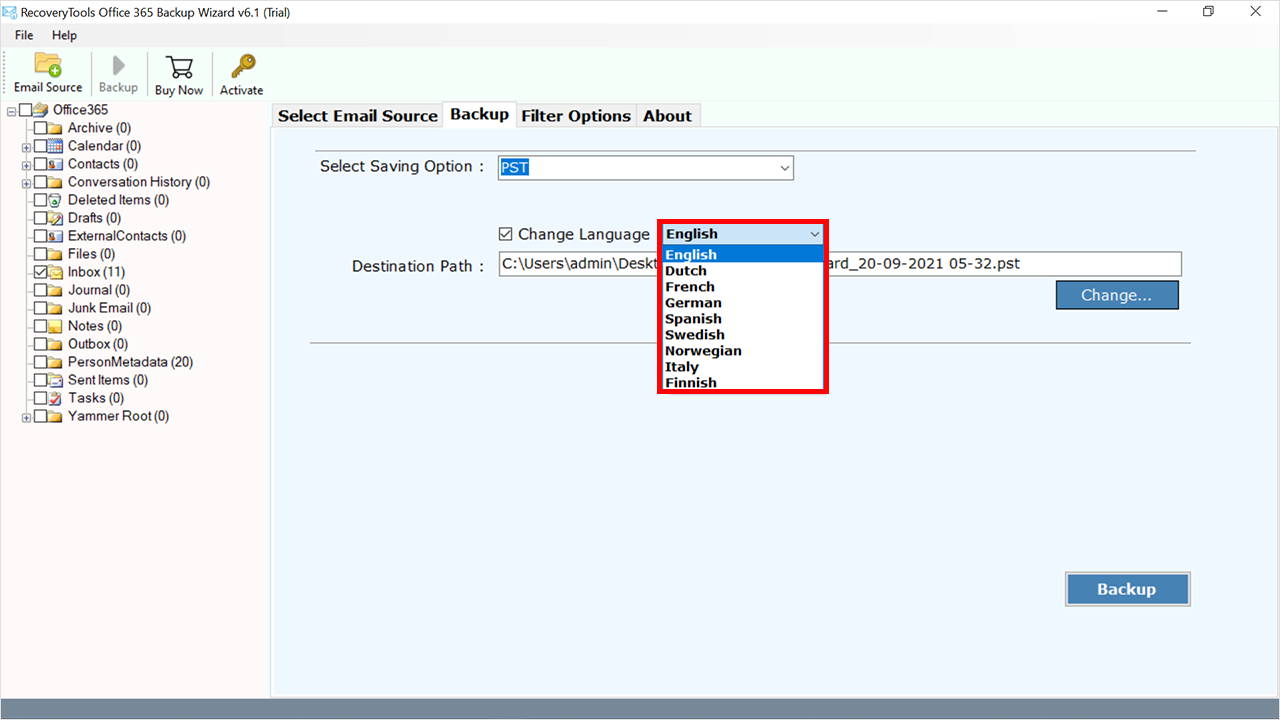Viewport: 1280px width, 720px height.
Task: Click the Destination Path input field
Action: (x=840, y=264)
